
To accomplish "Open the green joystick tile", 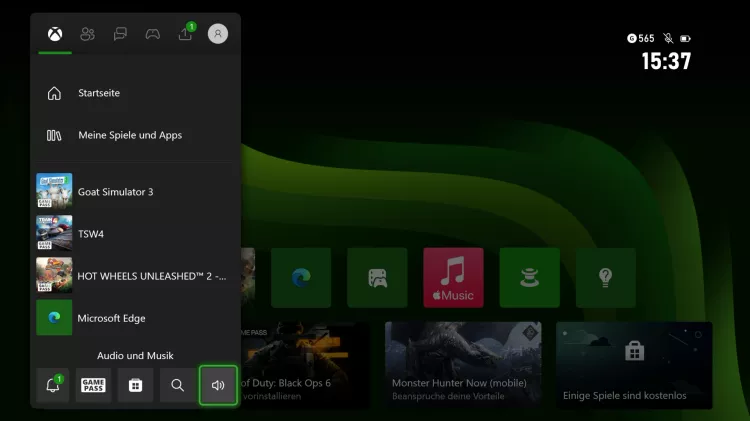I will click(529, 277).
